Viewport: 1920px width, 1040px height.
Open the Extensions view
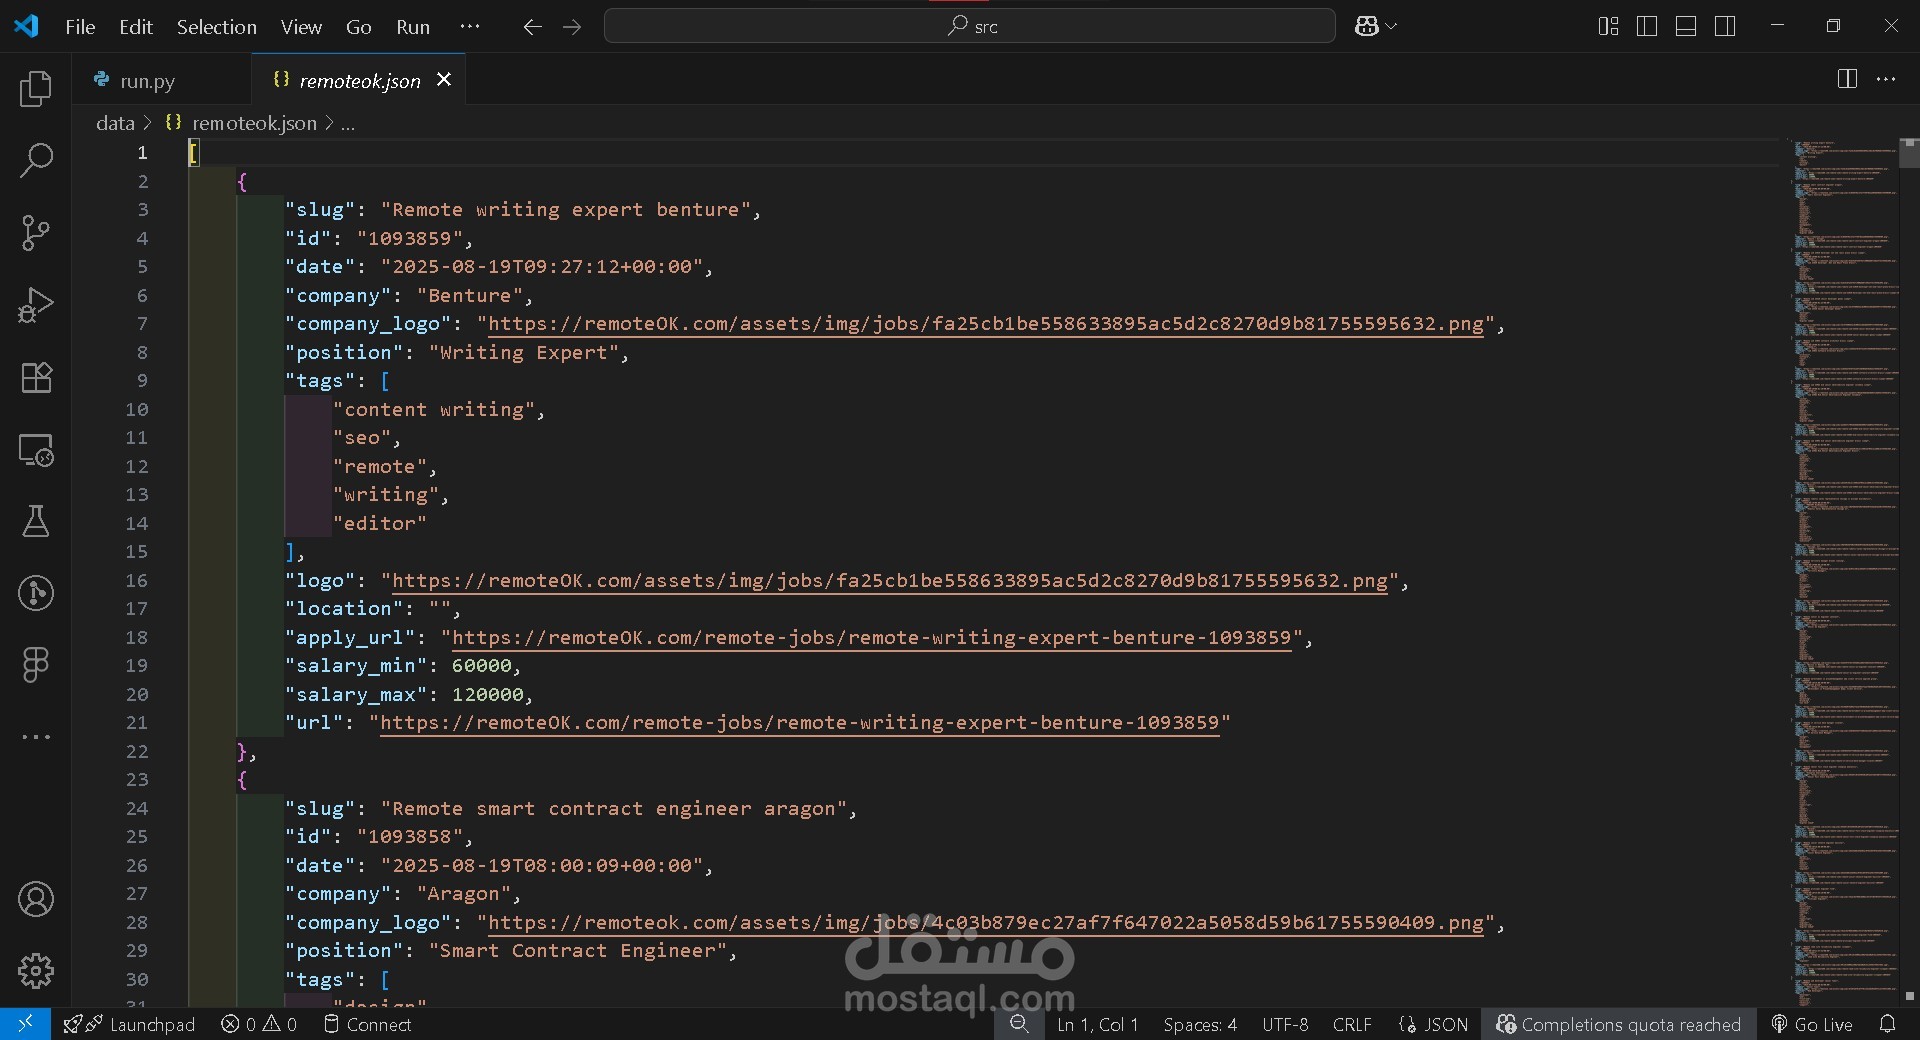click(36, 377)
